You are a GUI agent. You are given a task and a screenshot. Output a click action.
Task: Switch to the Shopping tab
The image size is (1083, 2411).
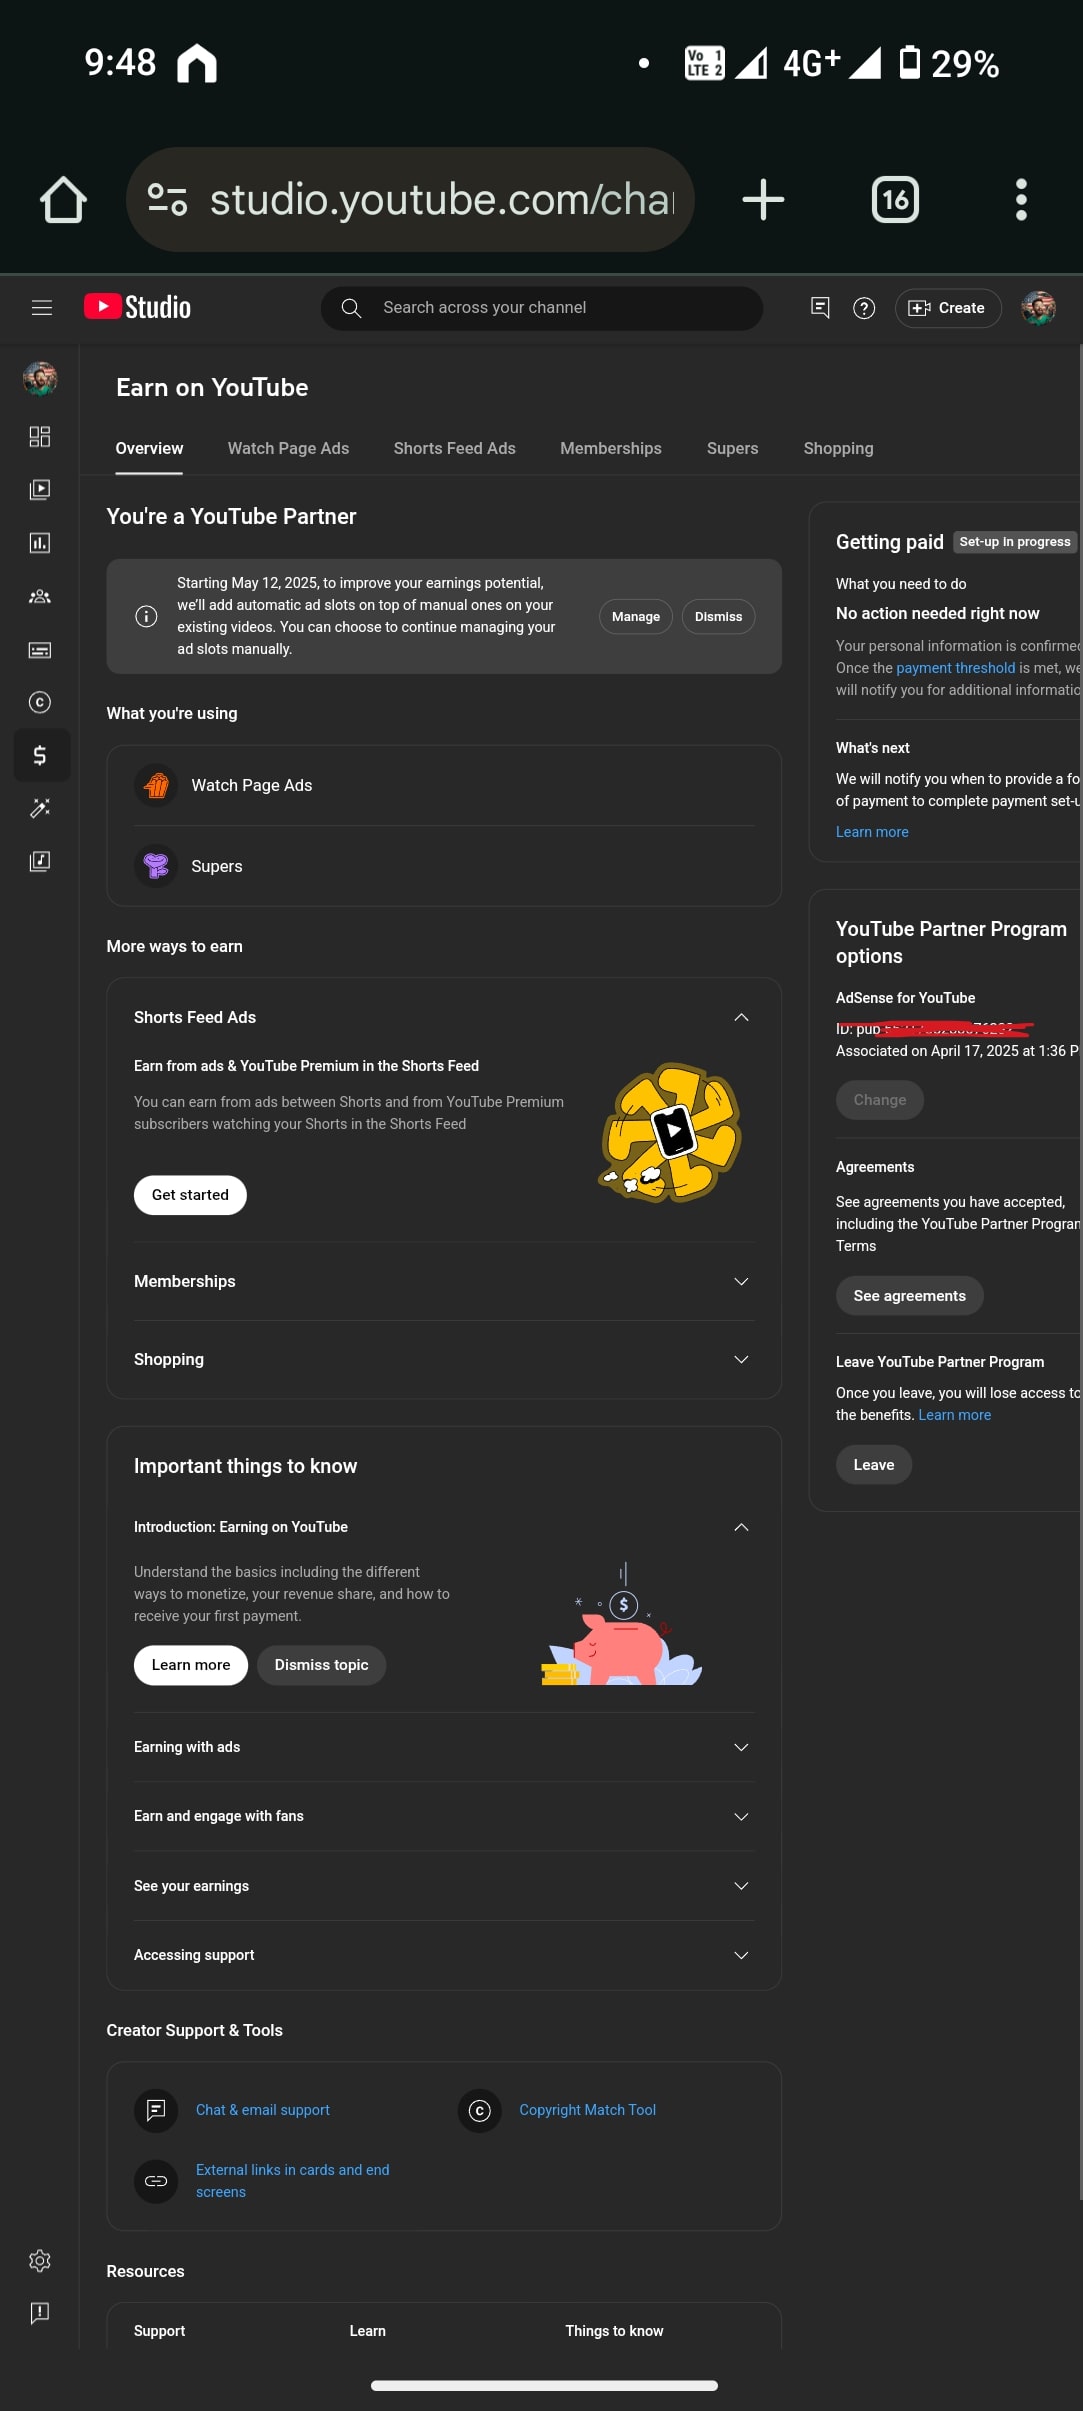pos(838,448)
